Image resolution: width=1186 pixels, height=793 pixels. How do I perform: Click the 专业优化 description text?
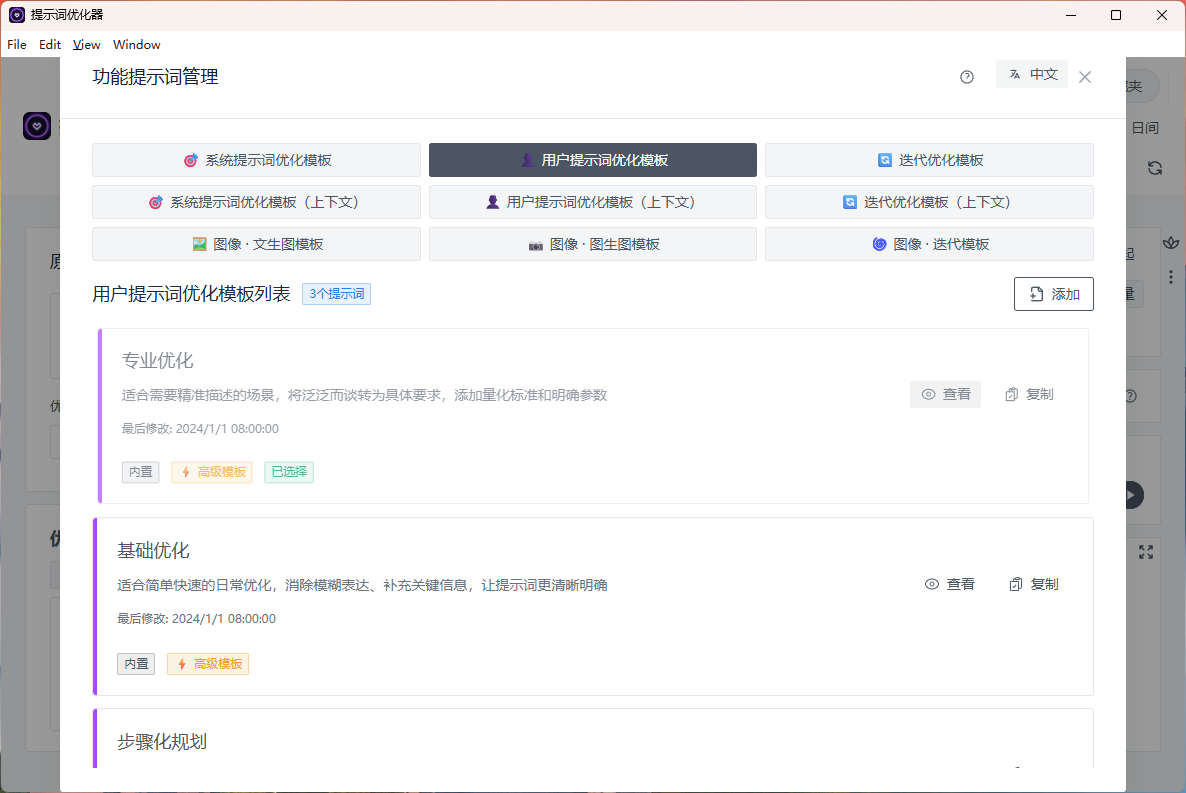click(365, 395)
